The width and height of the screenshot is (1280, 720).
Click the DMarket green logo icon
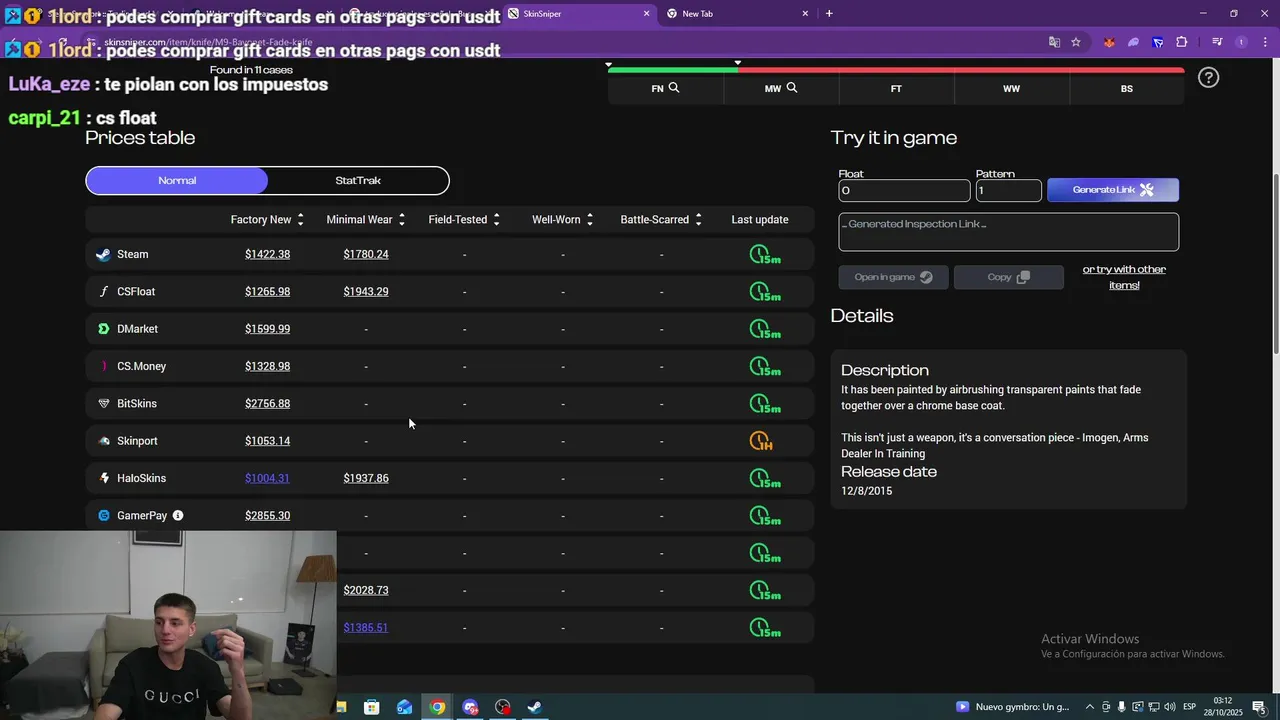[x=103, y=328]
